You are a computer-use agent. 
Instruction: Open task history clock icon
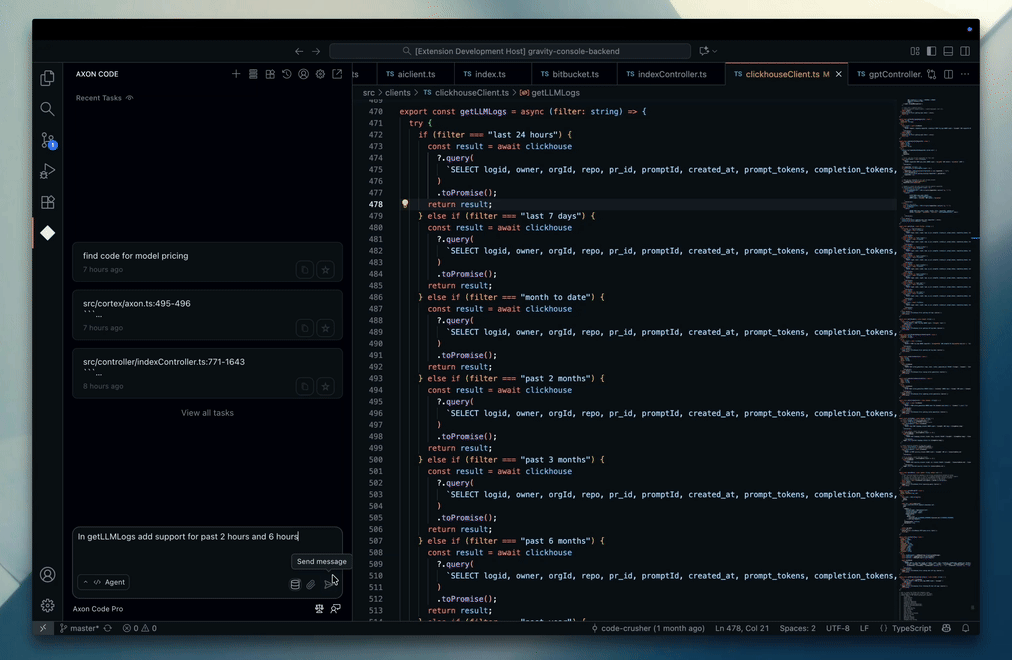pos(287,74)
